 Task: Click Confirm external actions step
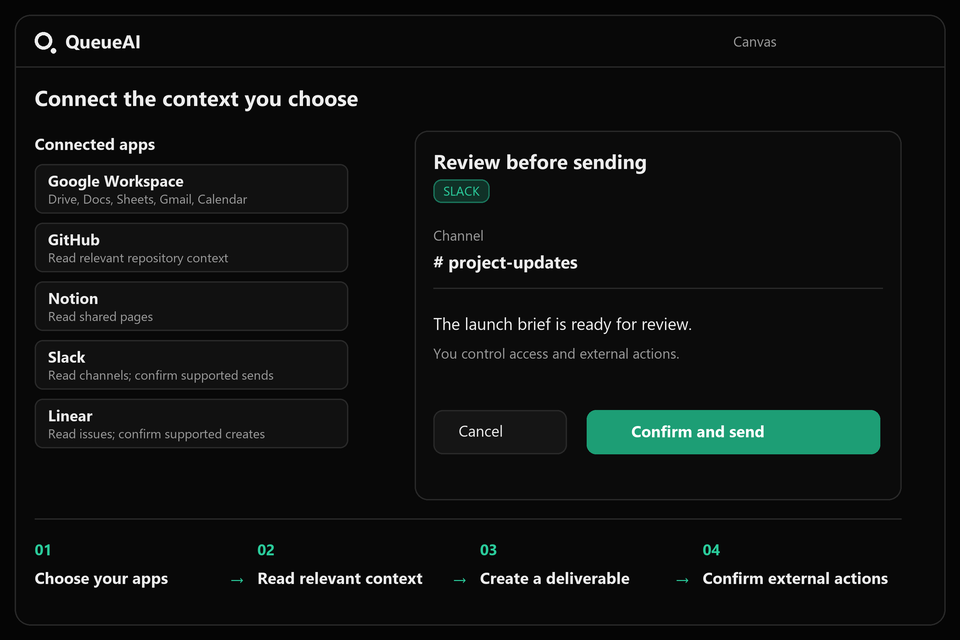[x=795, y=579]
